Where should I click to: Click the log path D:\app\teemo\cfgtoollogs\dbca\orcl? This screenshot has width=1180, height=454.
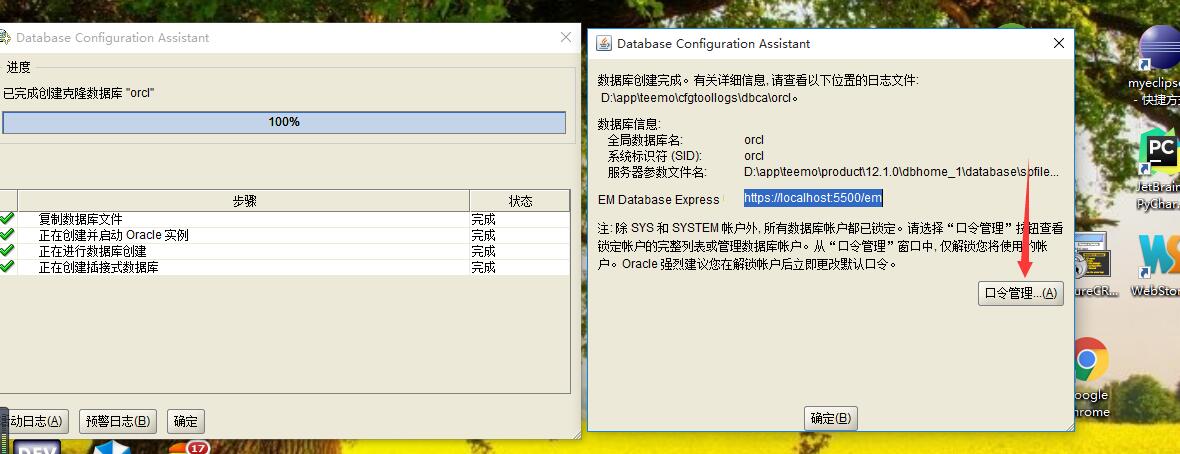click(x=699, y=98)
